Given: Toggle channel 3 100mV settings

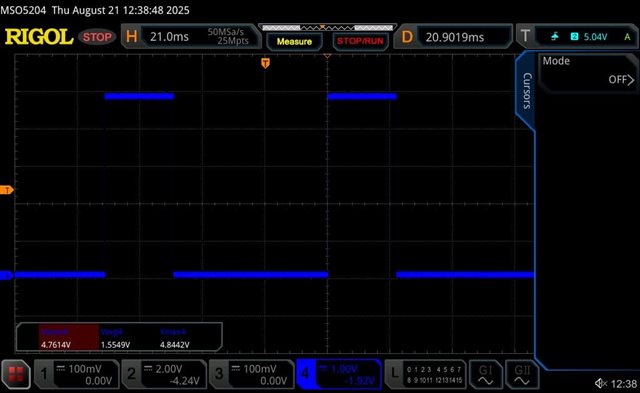Looking at the screenshot, I should point(251,374).
